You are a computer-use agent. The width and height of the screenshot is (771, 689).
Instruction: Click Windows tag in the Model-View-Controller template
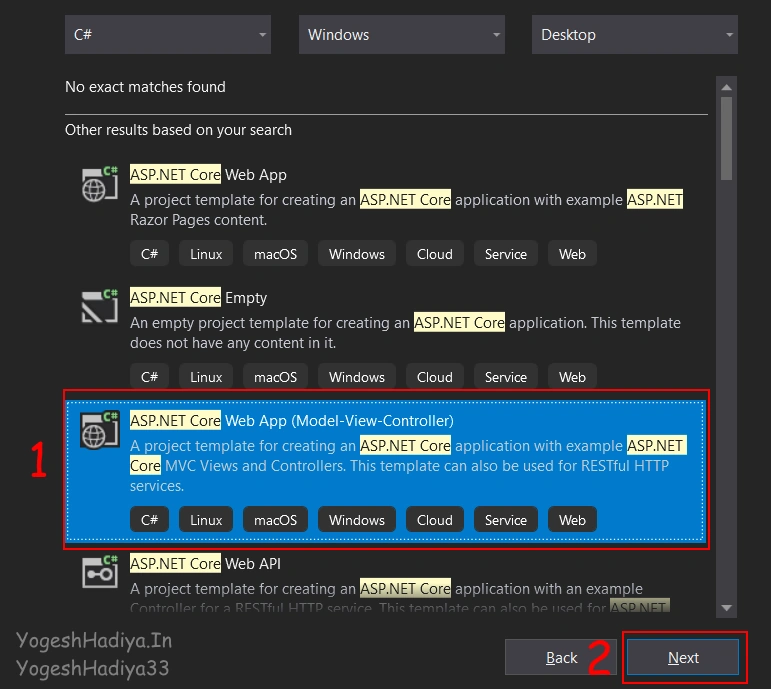point(357,519)
